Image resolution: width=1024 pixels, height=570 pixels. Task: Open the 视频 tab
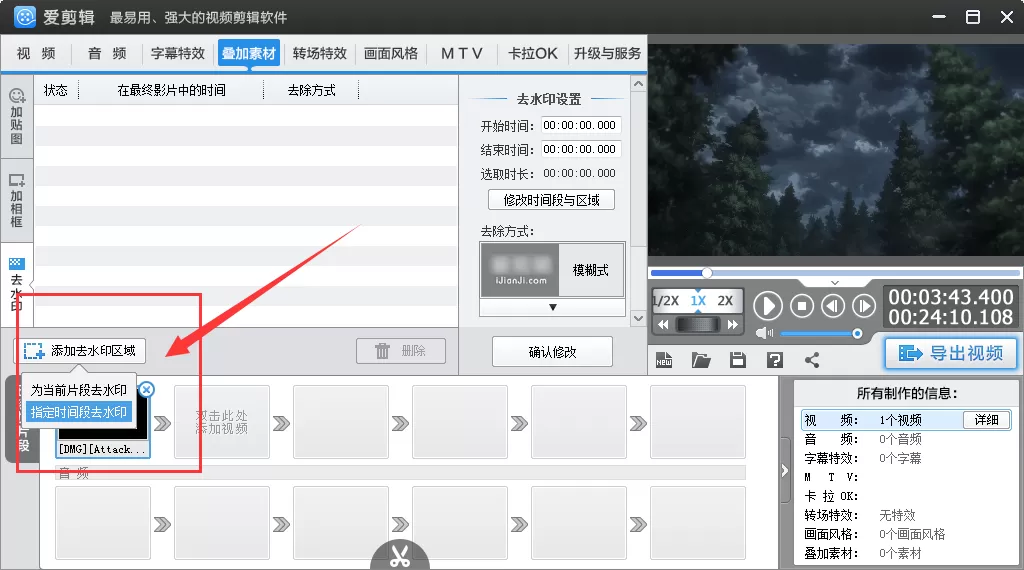pos(36,54)
